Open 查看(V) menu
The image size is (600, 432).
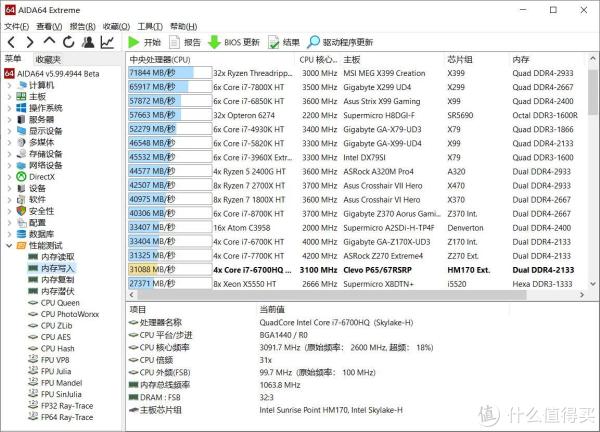[x=49, y=26]
